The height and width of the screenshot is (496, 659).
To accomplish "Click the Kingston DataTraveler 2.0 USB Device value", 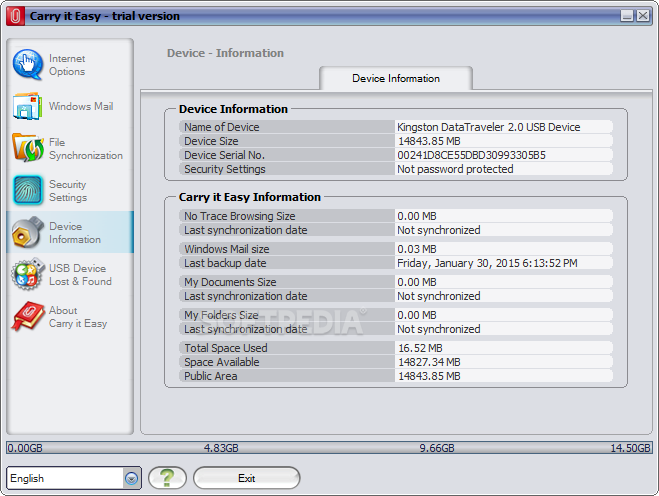I will coord(488,127).
